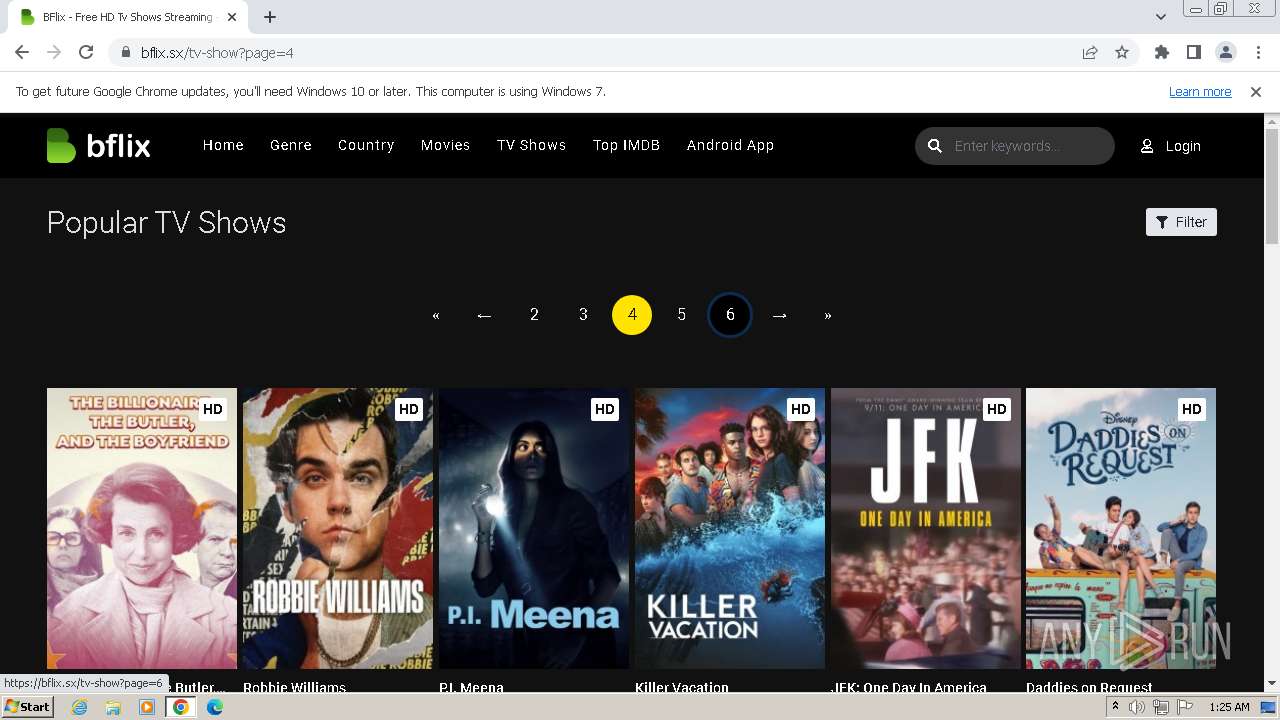Screen dimensions: 1280x720
Task: Jump to the first page with « button
Action: coord(436,315)
